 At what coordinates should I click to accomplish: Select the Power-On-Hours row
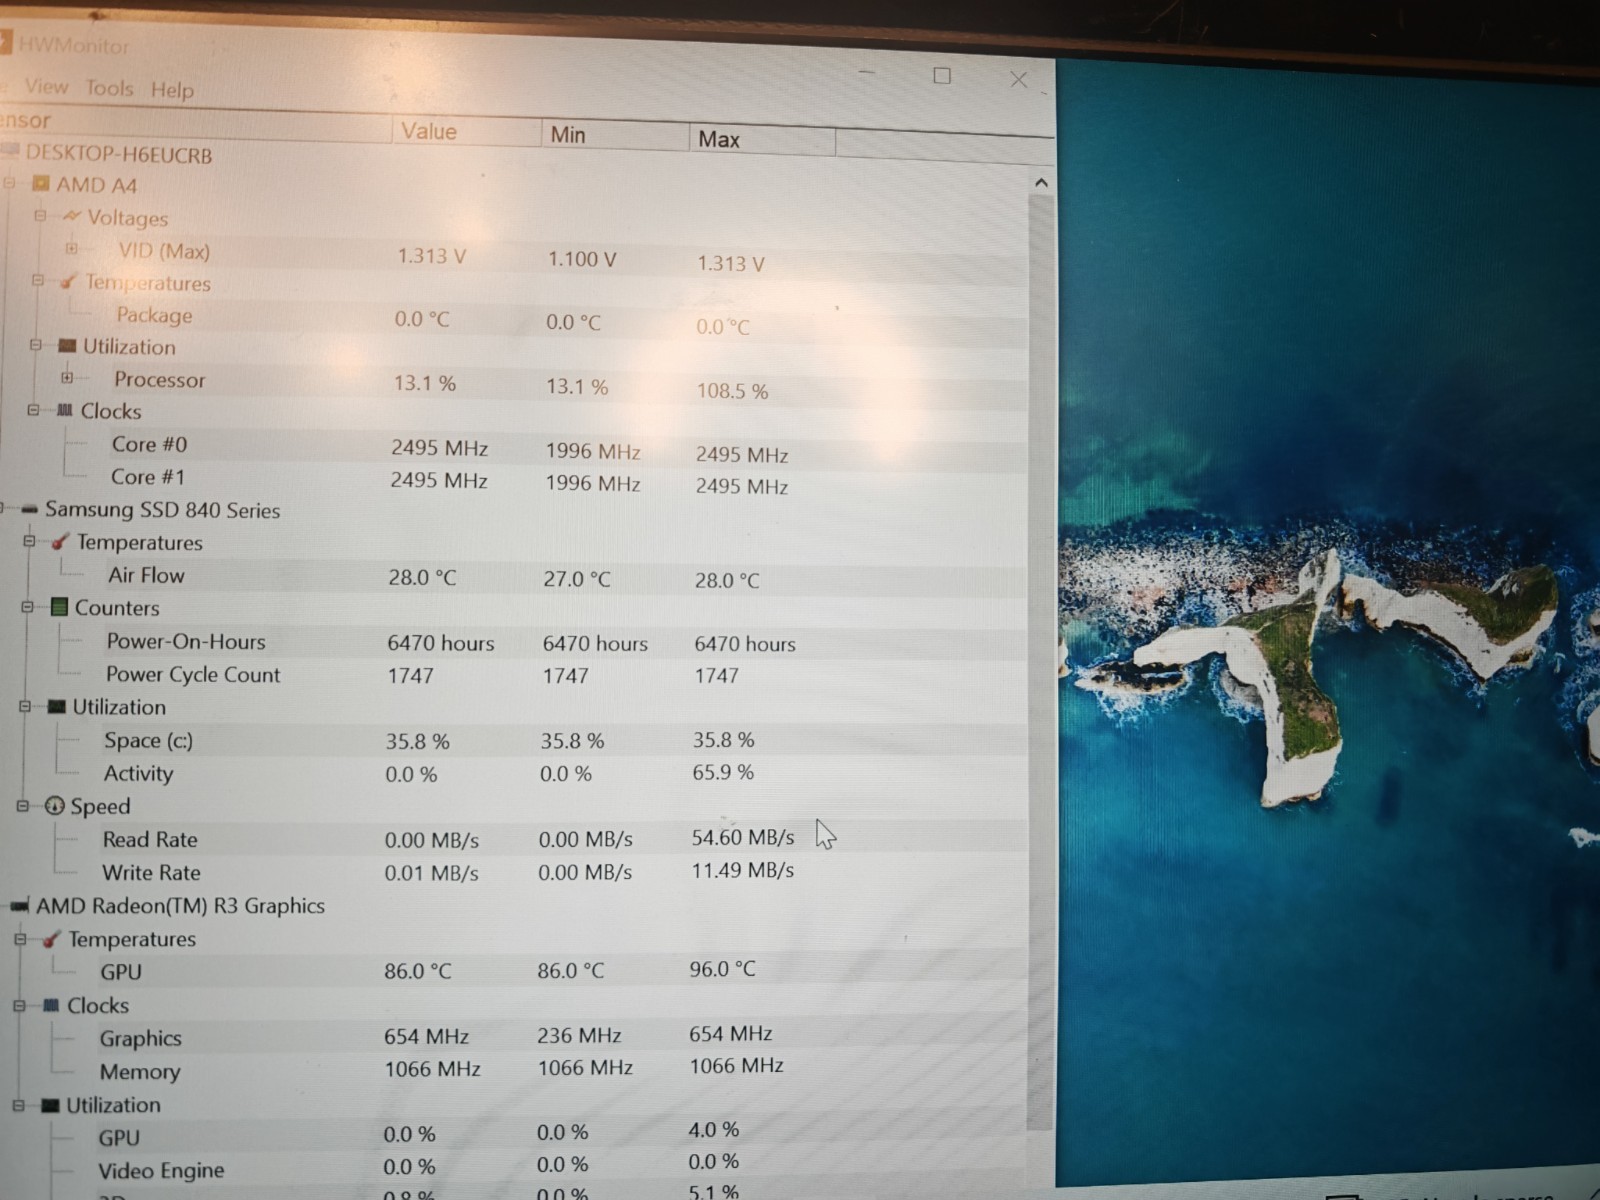(514, 643)
